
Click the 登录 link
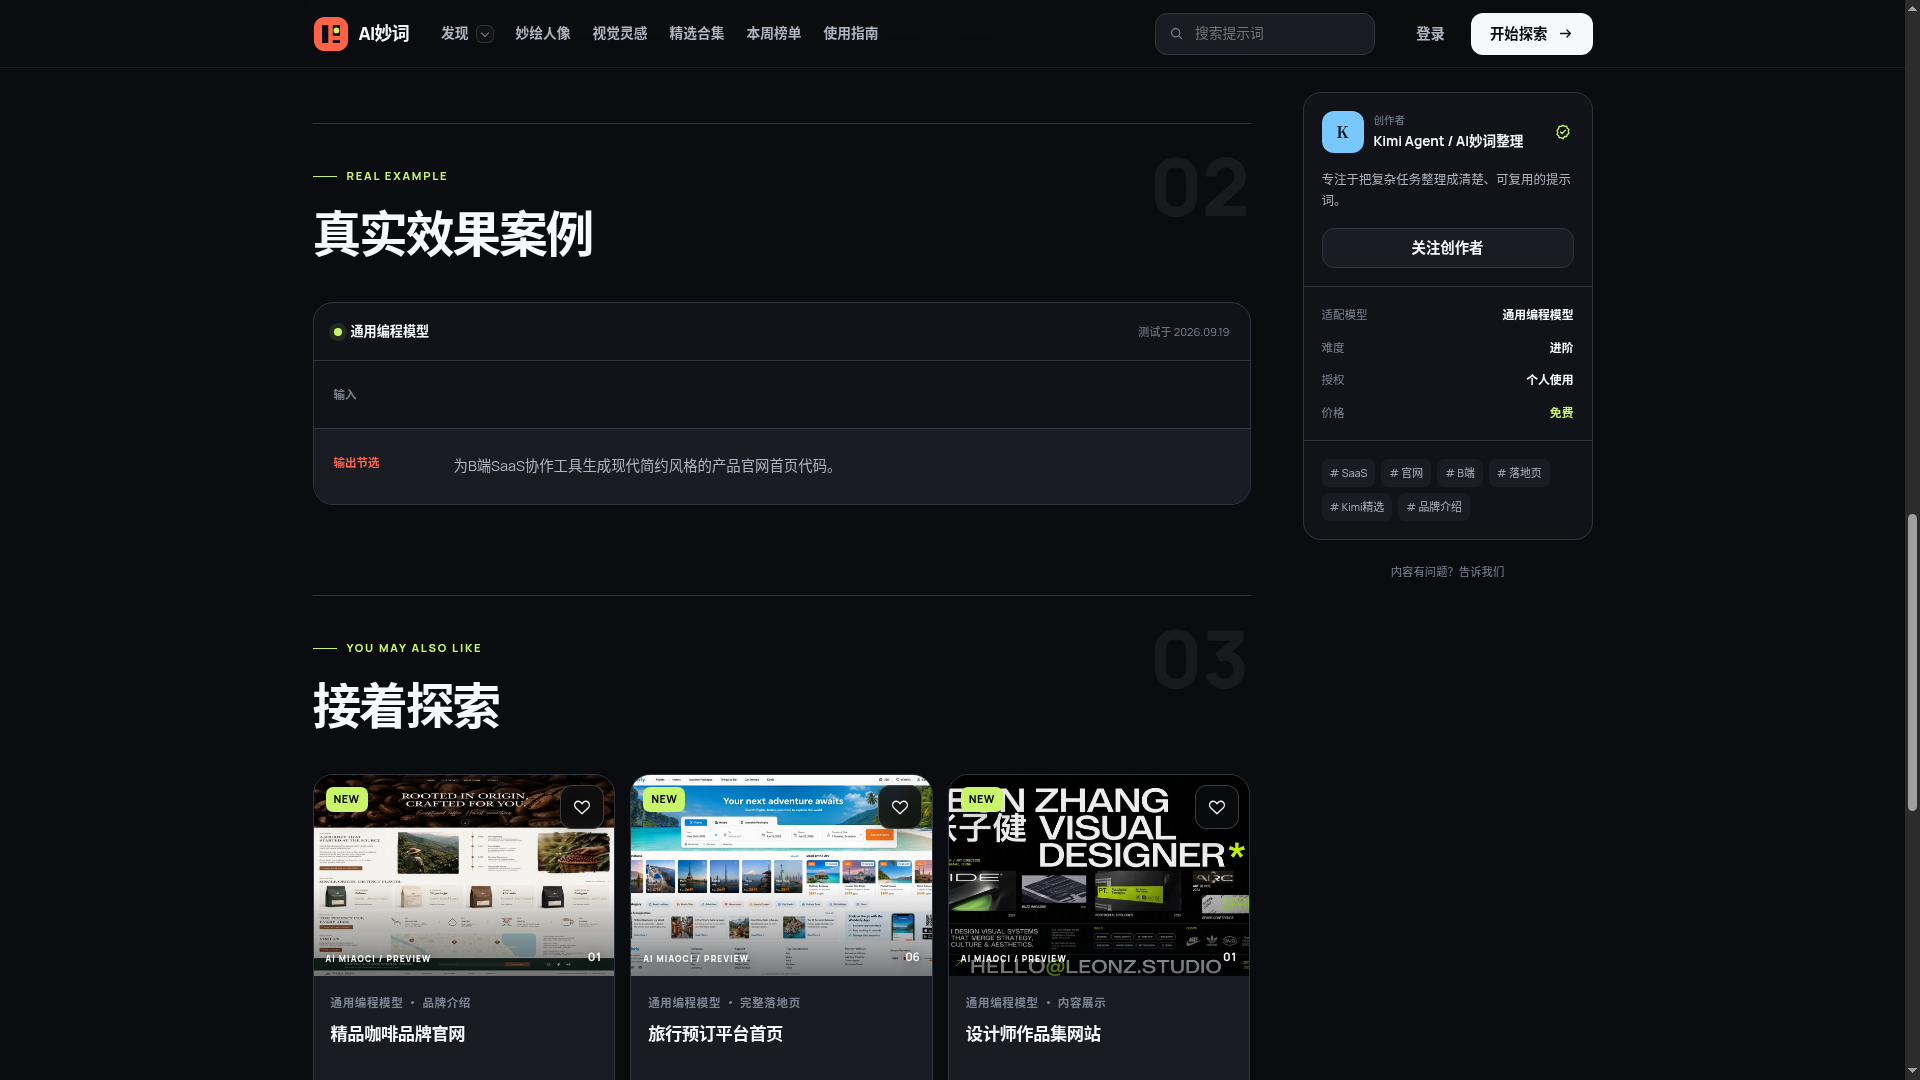tap(1430, 34)
